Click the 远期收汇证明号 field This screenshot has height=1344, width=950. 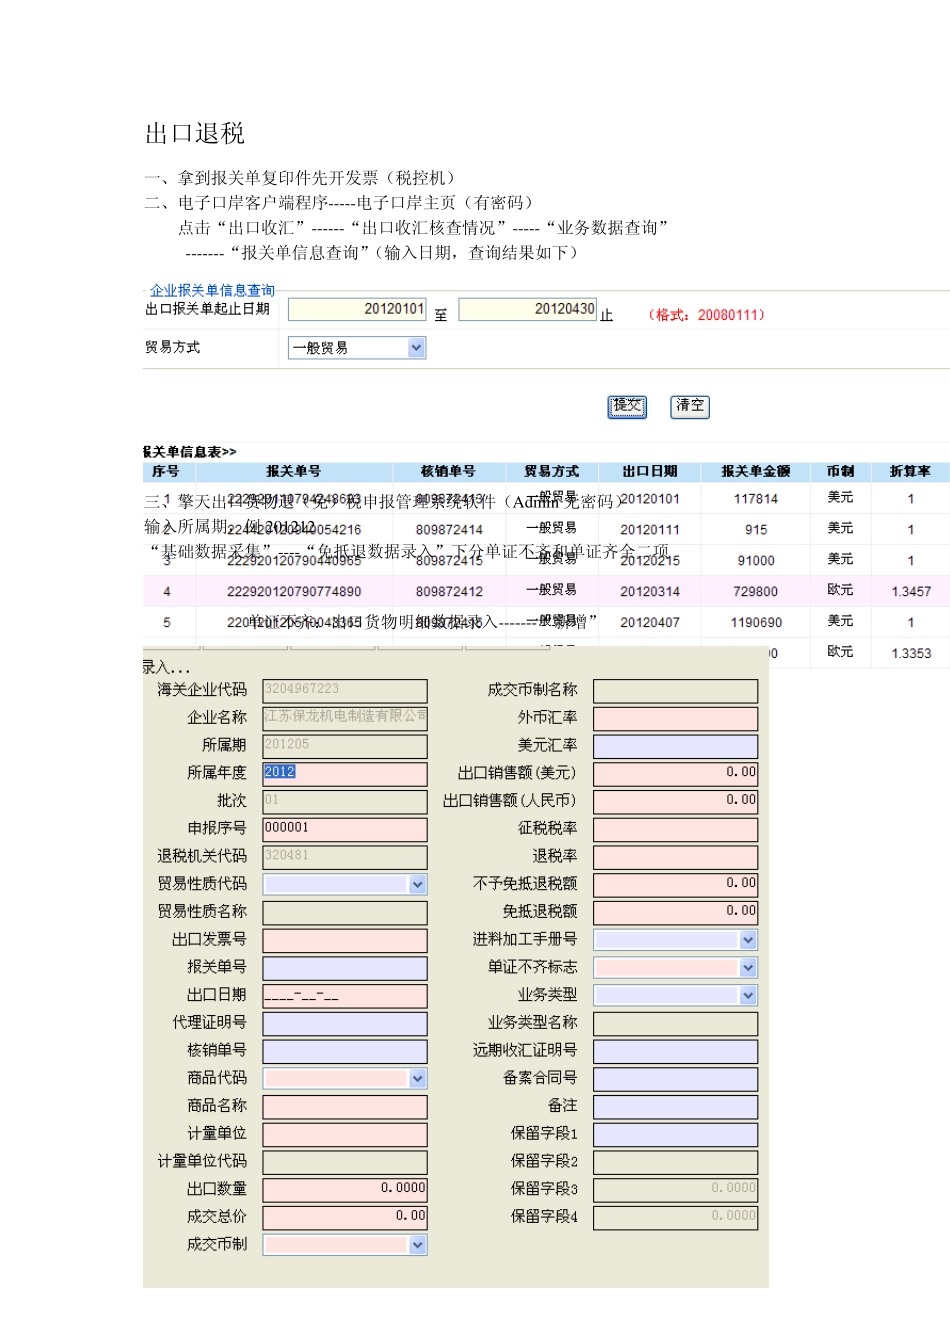(675, 1051)
